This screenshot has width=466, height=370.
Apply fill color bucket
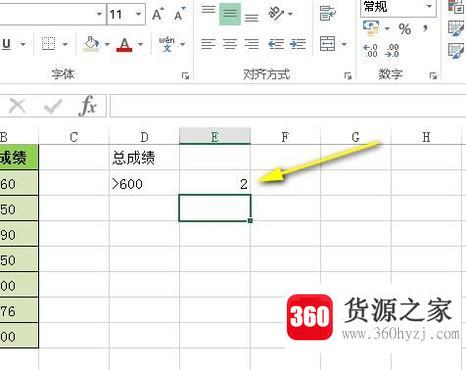(91, 44)
